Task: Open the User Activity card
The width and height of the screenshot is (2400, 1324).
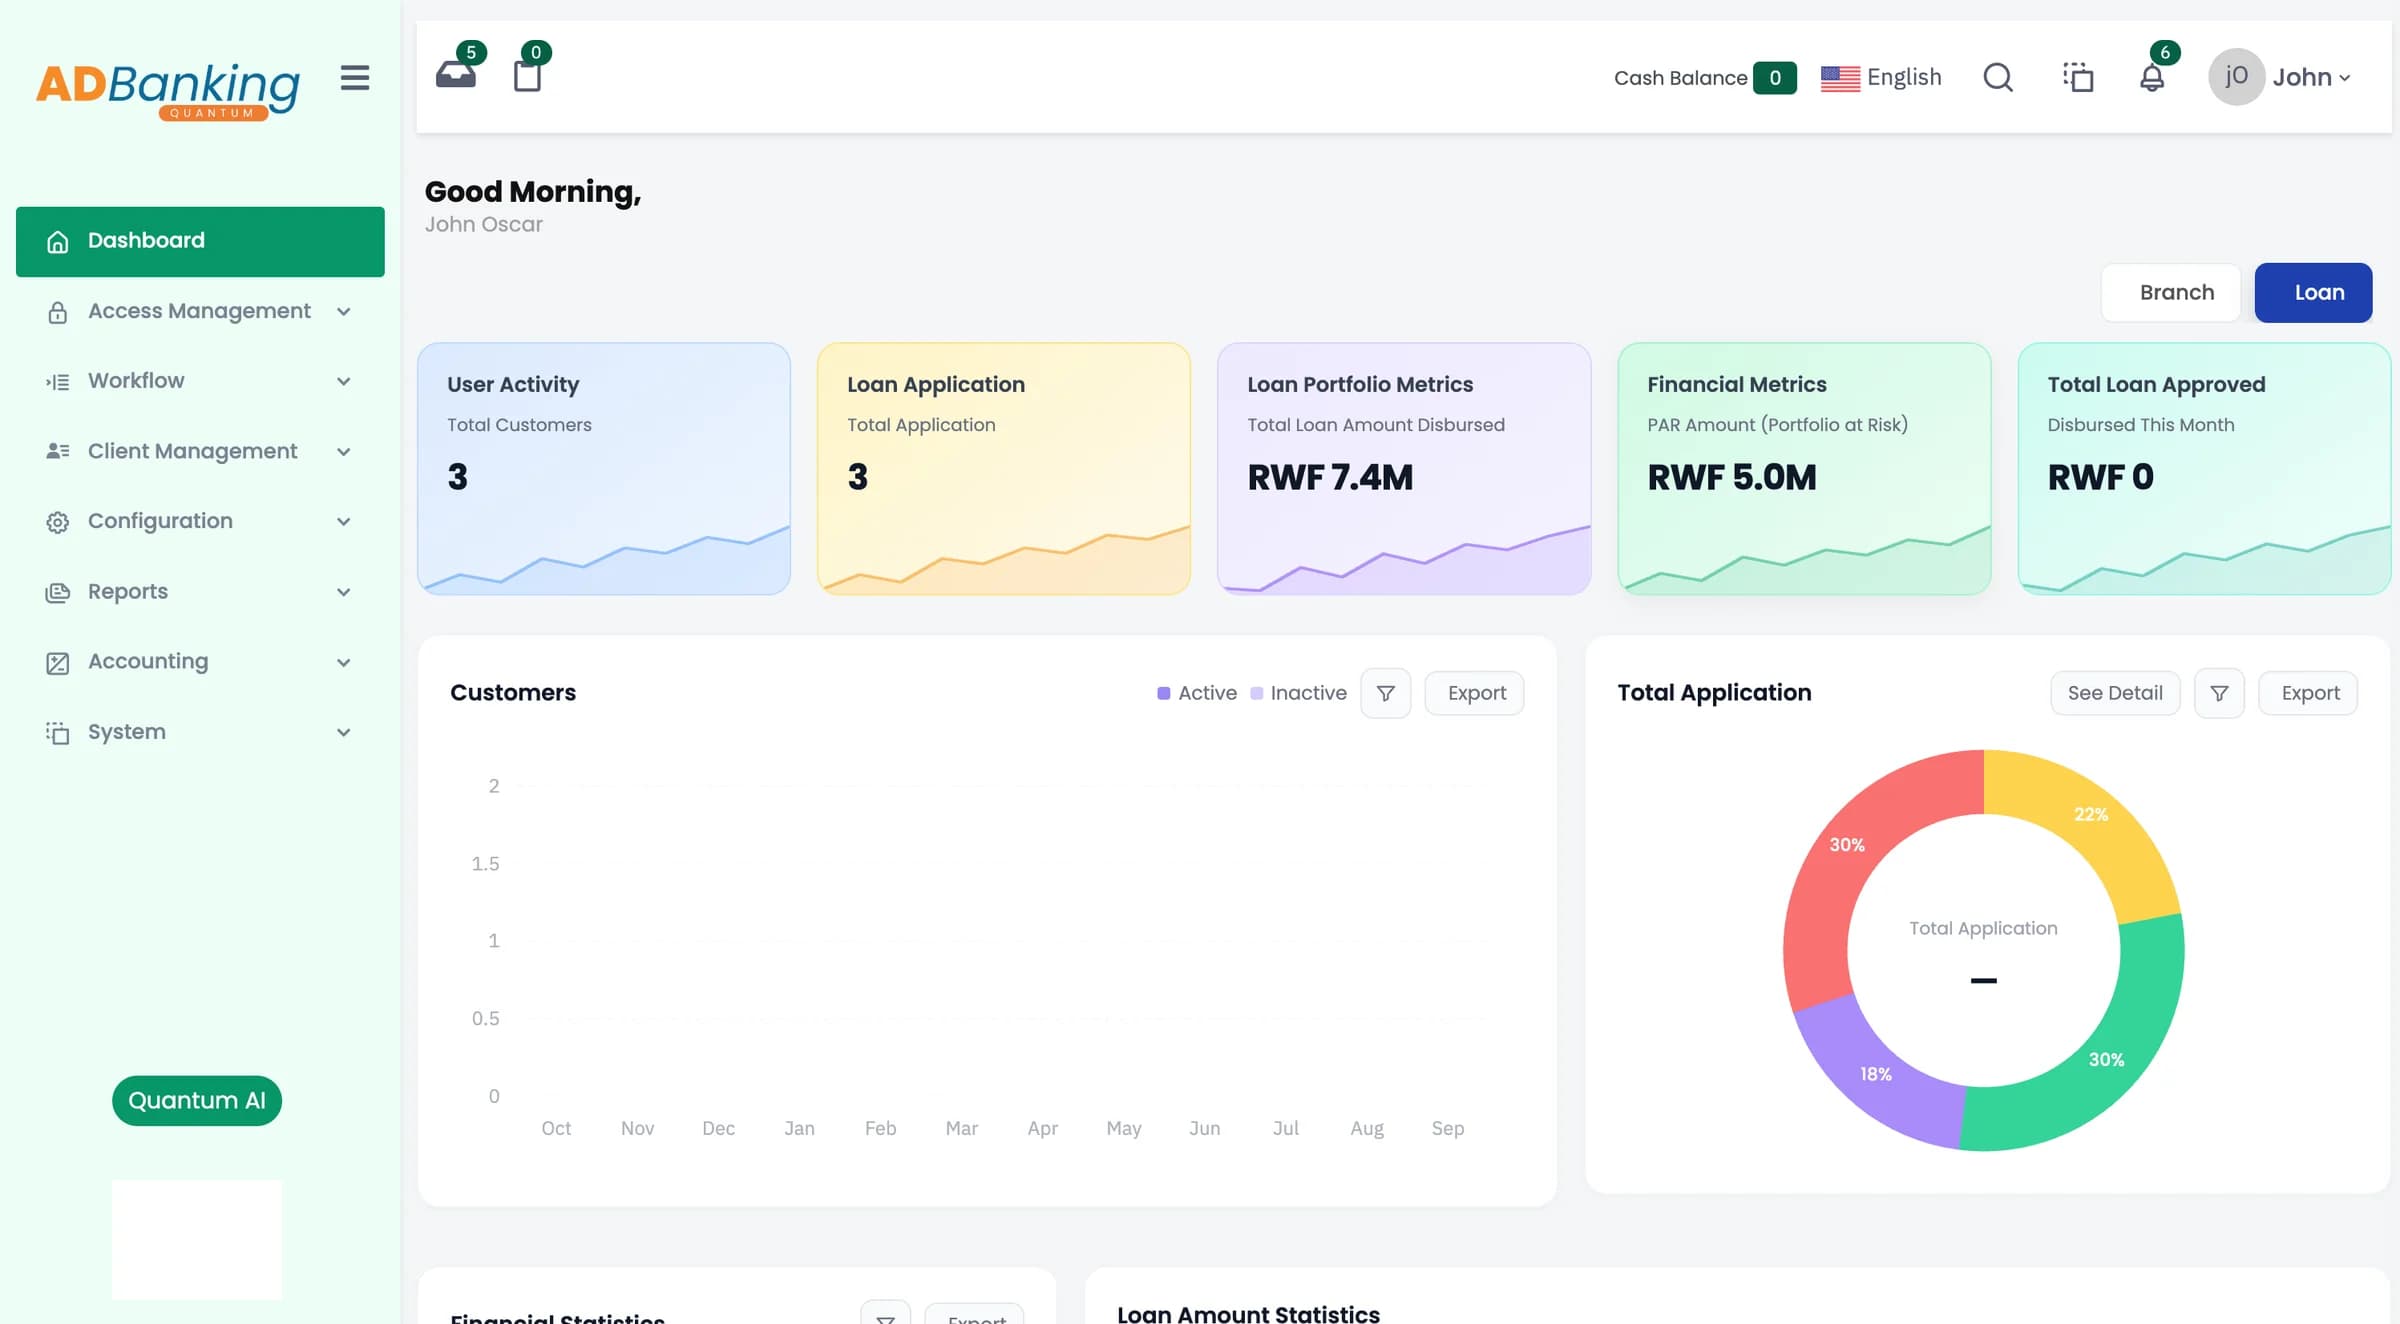Action: (604, 469)
